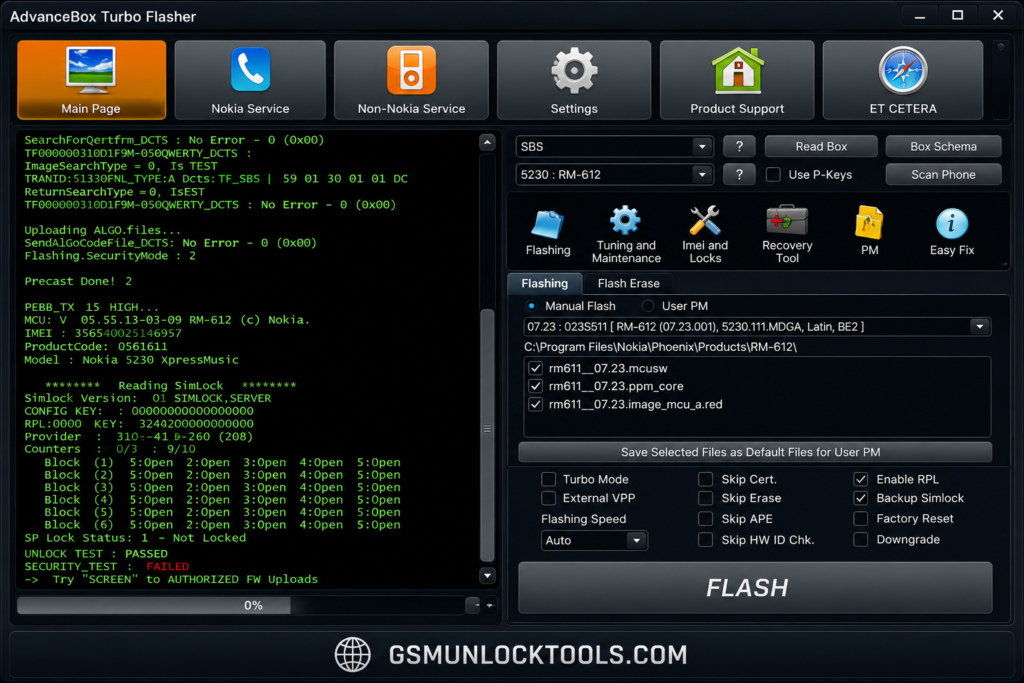Minimize the AdvanceBox Turbo Flasher window

coord(920,16)
